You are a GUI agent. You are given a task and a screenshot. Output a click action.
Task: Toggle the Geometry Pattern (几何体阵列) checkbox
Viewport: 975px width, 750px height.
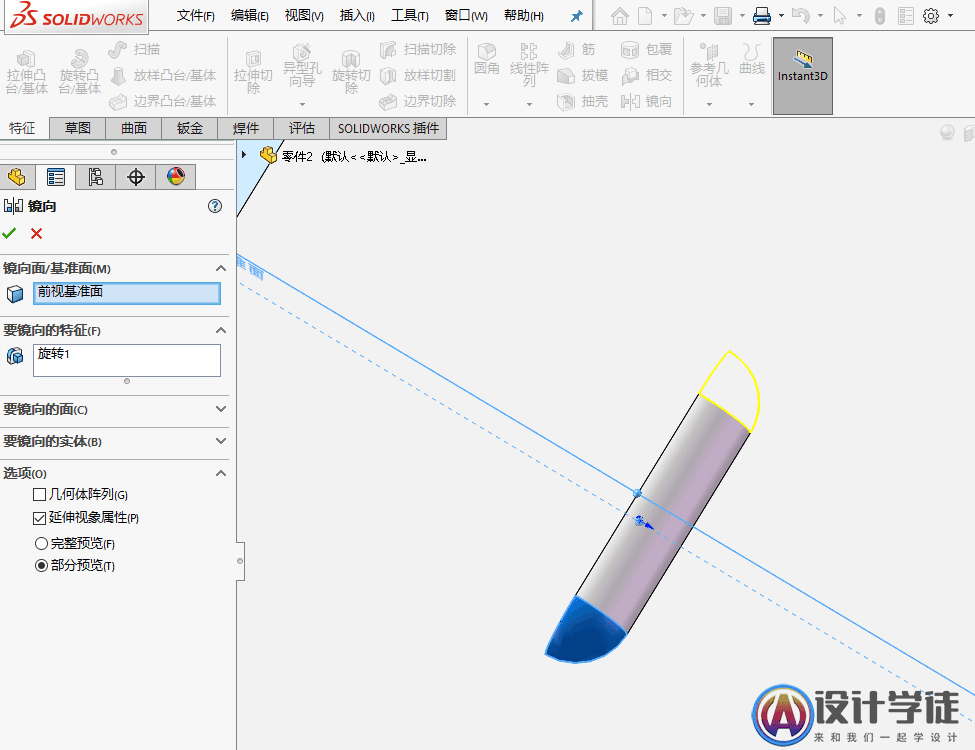point(39,494)
